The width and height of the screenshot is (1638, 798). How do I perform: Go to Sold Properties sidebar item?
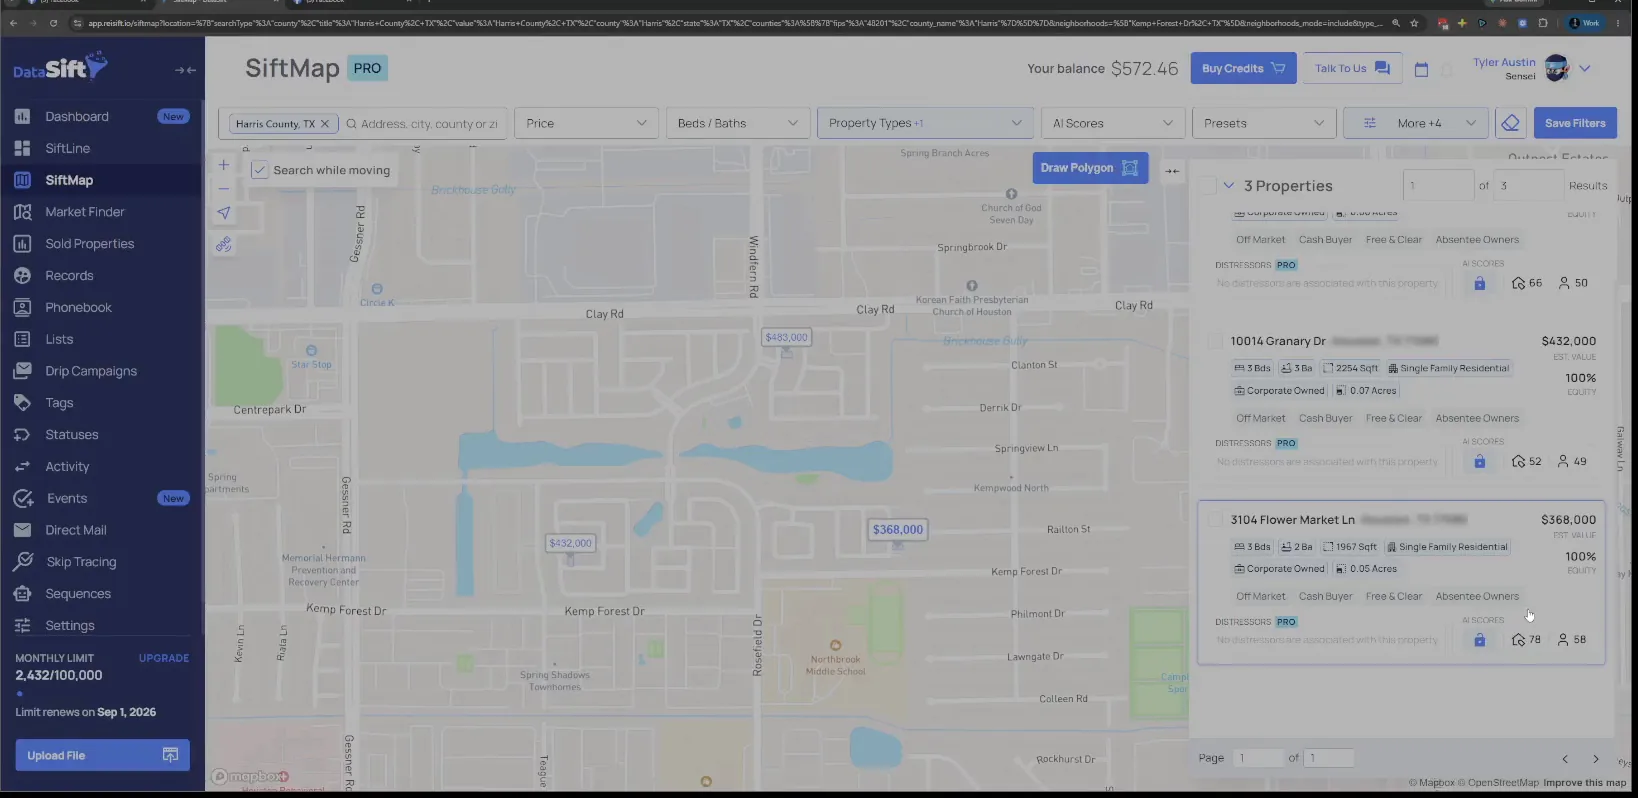click(89, 244)
